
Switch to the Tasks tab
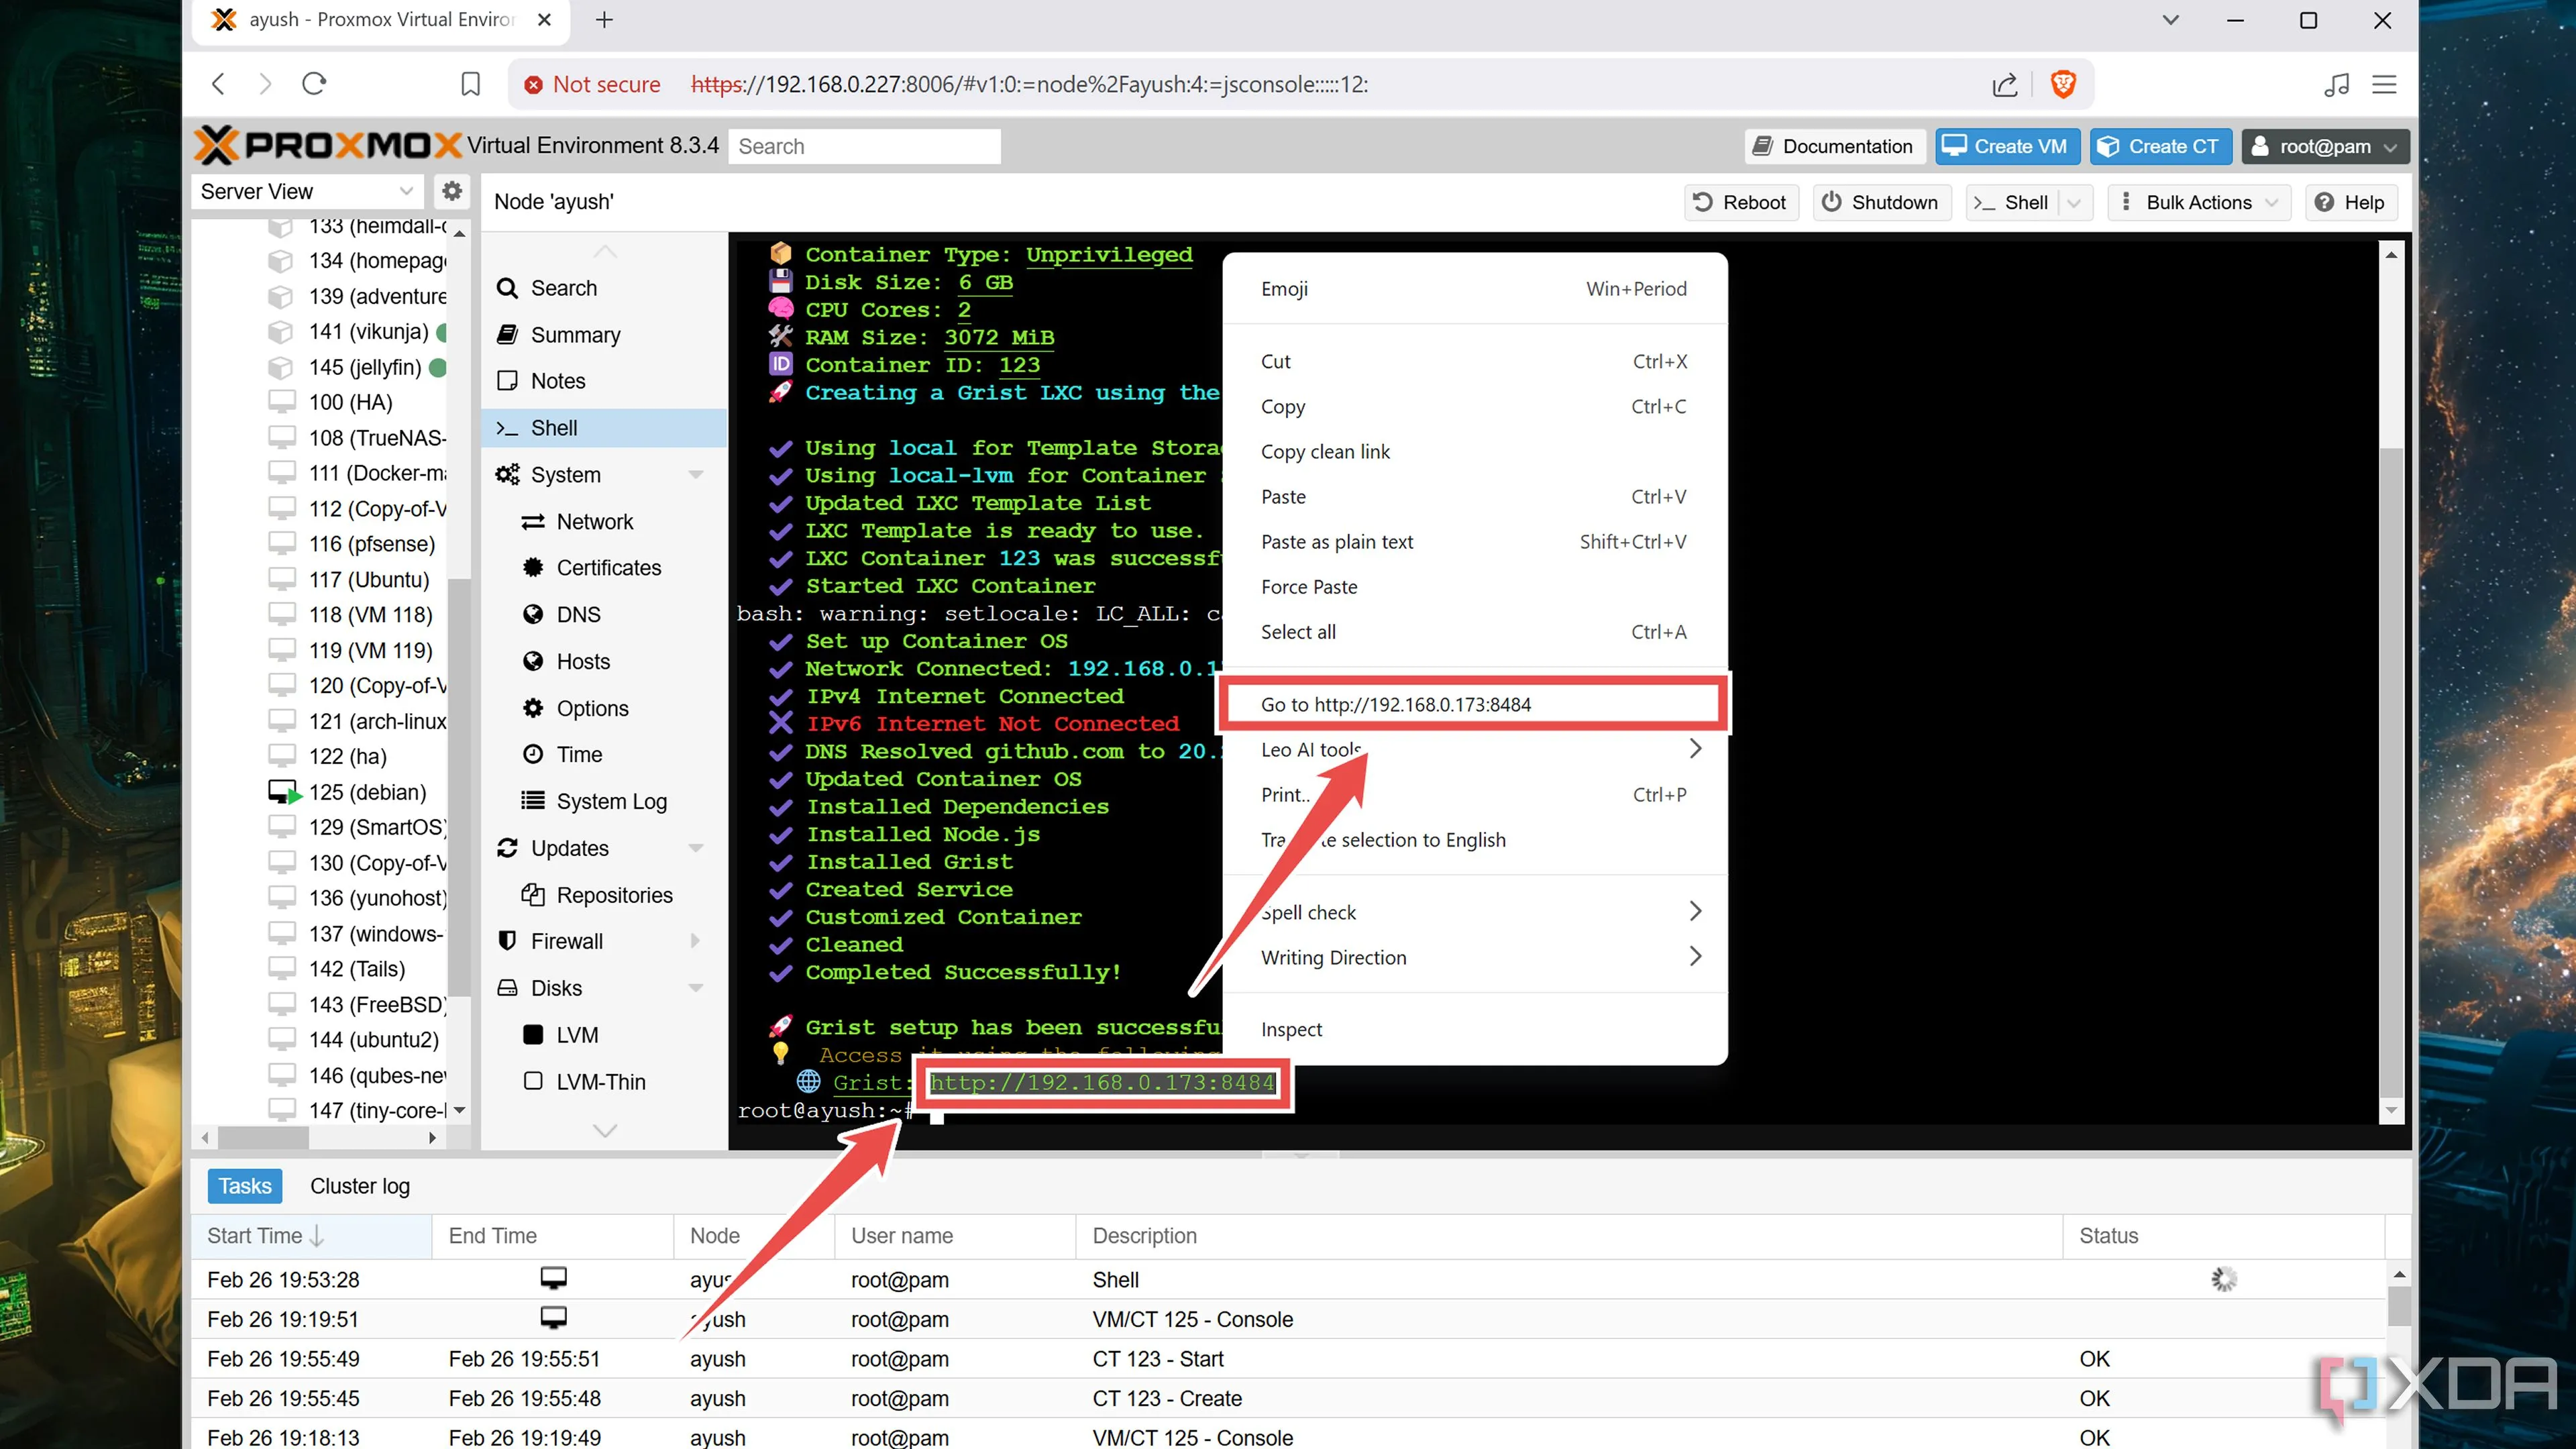[x=244, y=1187]
